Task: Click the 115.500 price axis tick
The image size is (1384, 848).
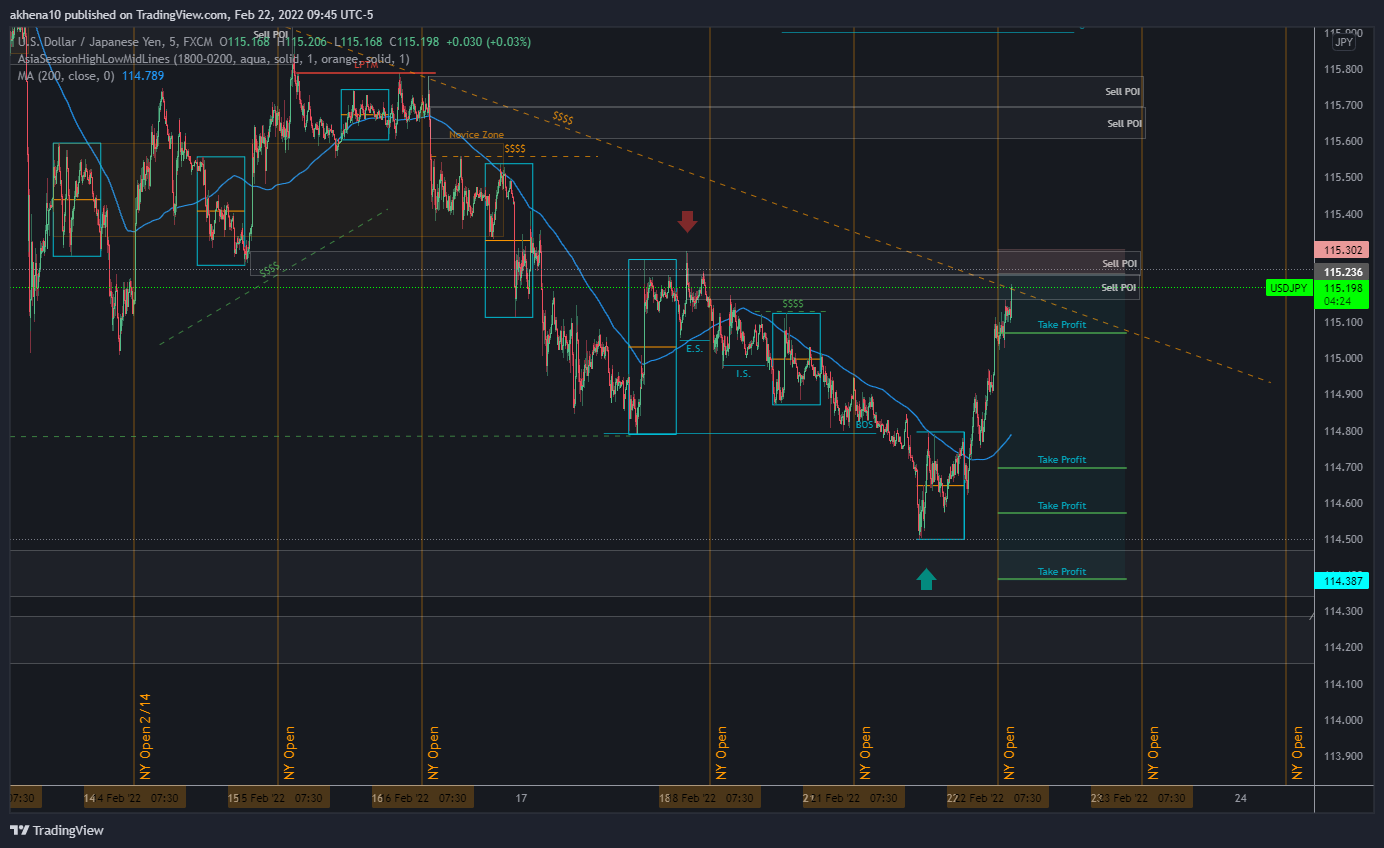Action: pyautogui.click(x=1341, y=178)
